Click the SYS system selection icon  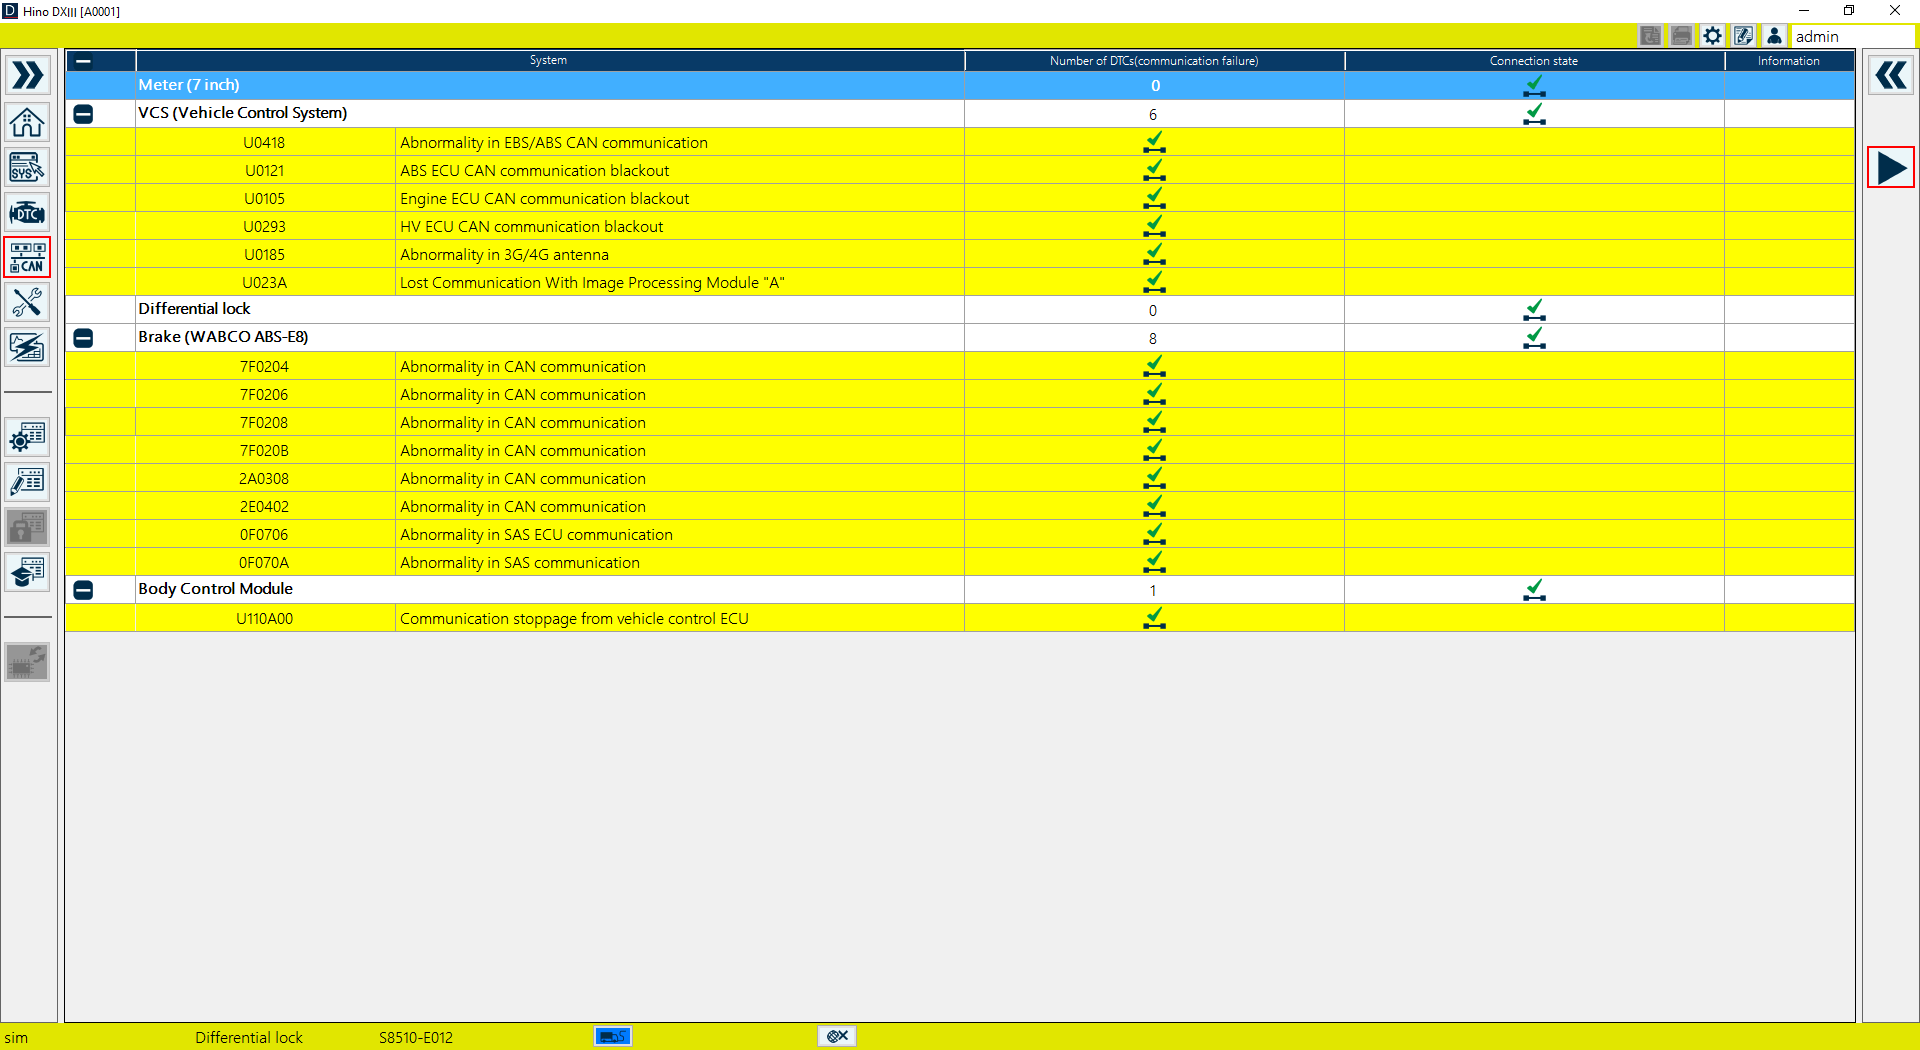pyautogui.click(x=27, y=167)
